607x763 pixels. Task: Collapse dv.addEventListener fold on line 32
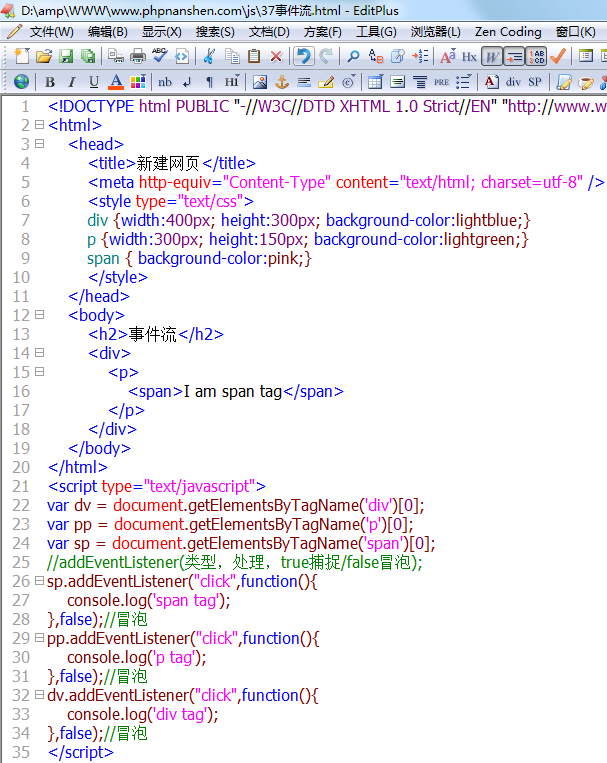pyautogui.click(x=40, y=694)
